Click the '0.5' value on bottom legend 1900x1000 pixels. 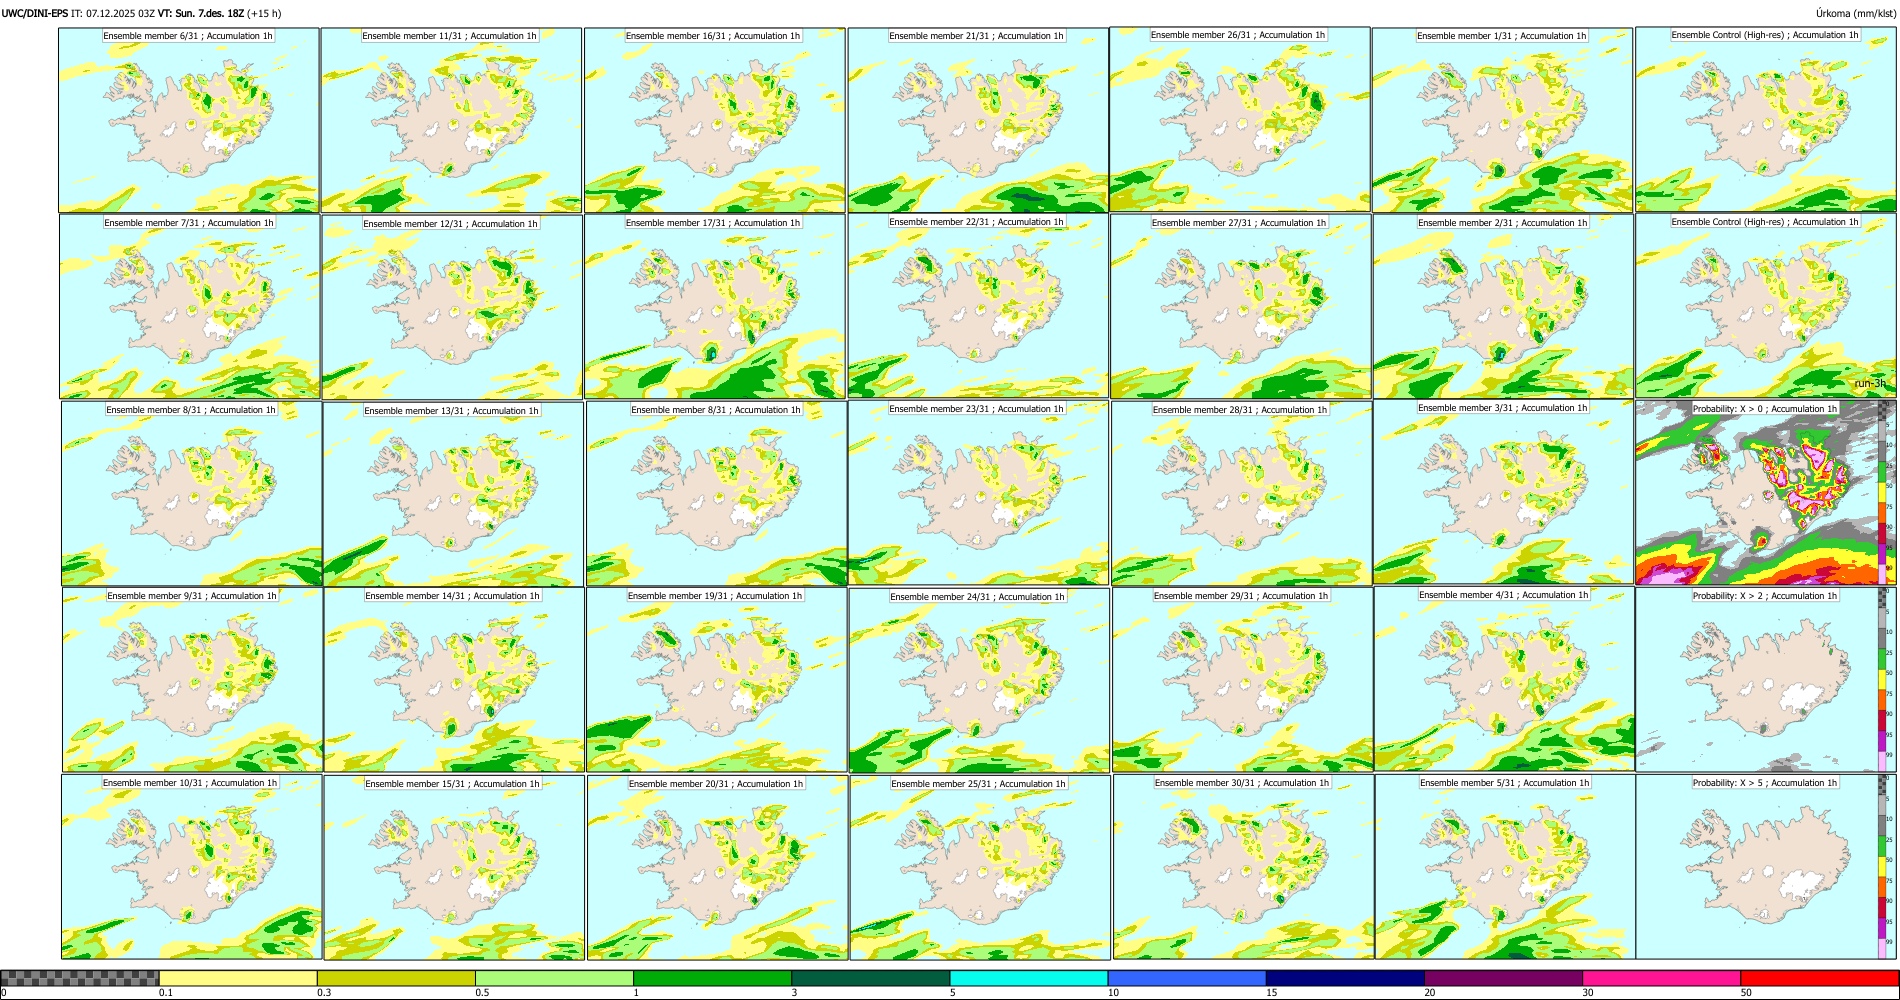[x=481, y=993]
